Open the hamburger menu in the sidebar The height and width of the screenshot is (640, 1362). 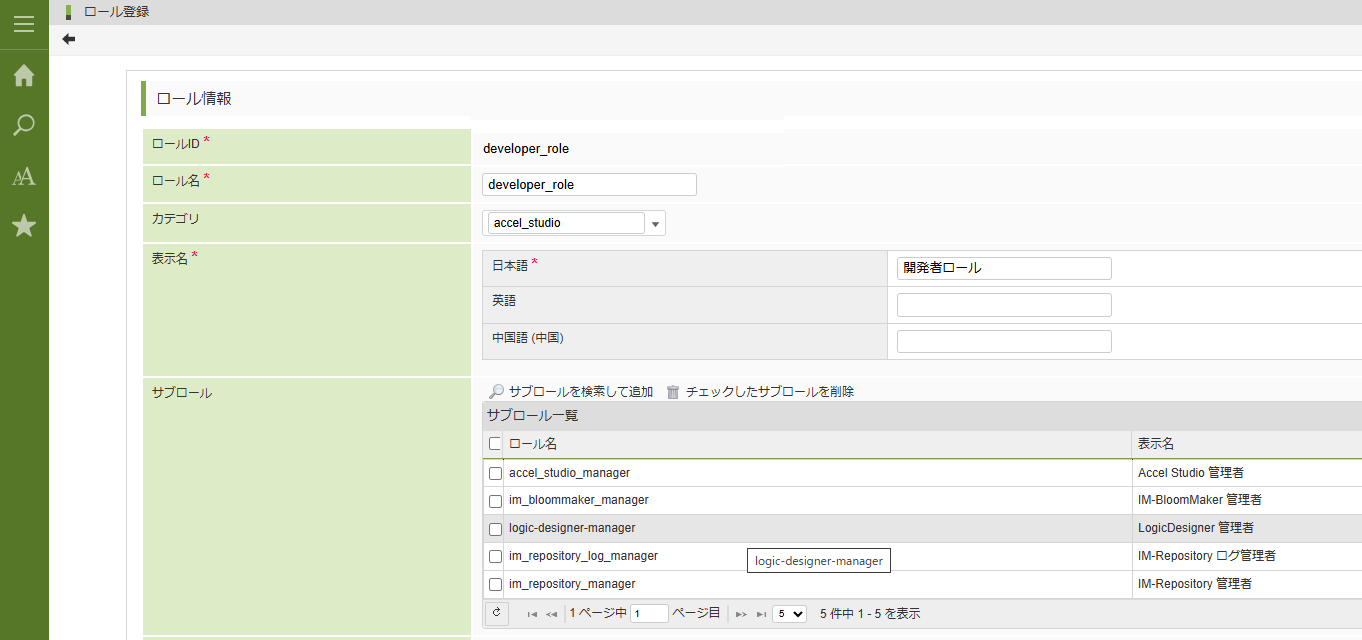(x=24, y=24)
